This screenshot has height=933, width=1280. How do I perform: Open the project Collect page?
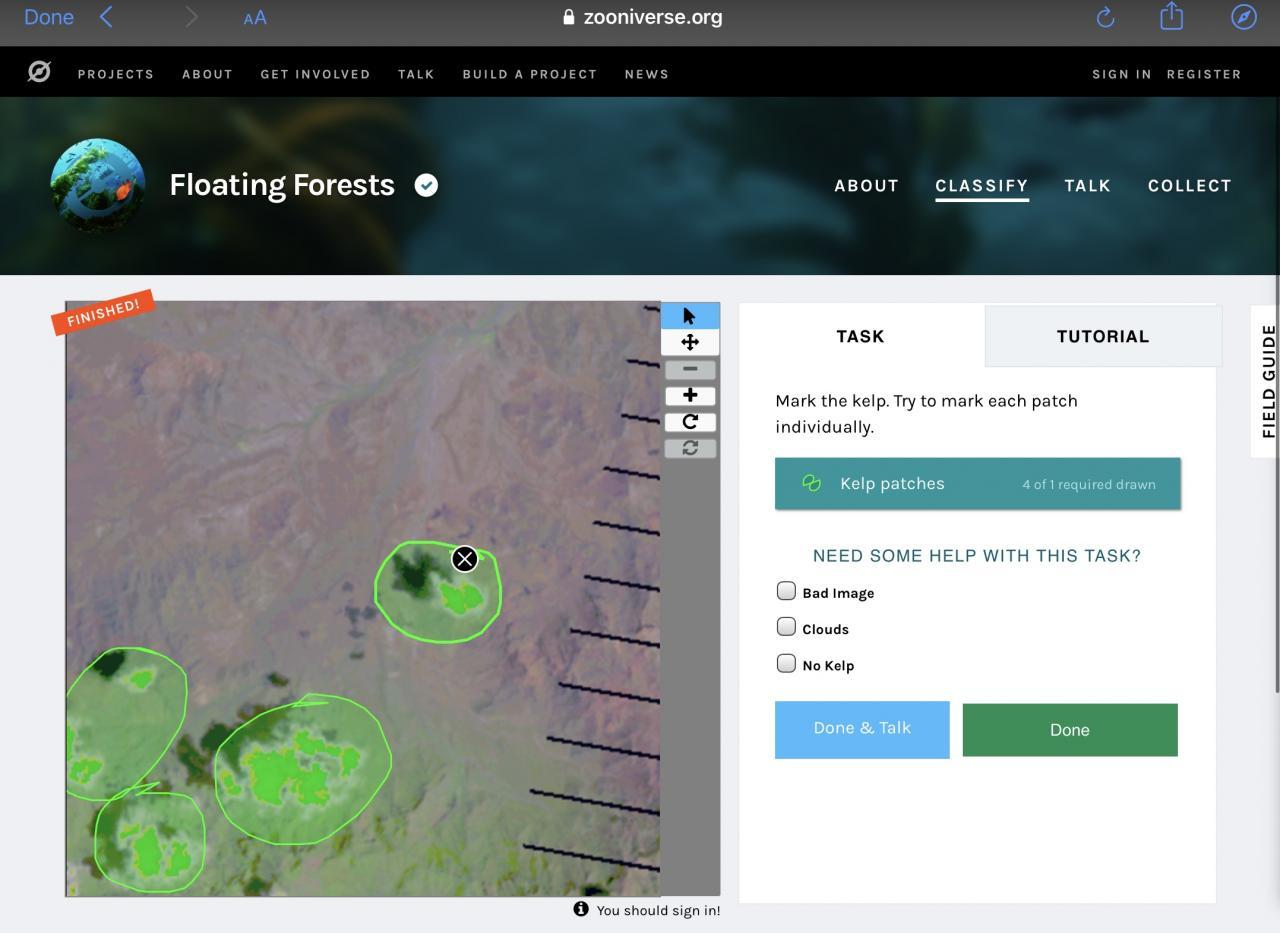(x=1190, y=186)
